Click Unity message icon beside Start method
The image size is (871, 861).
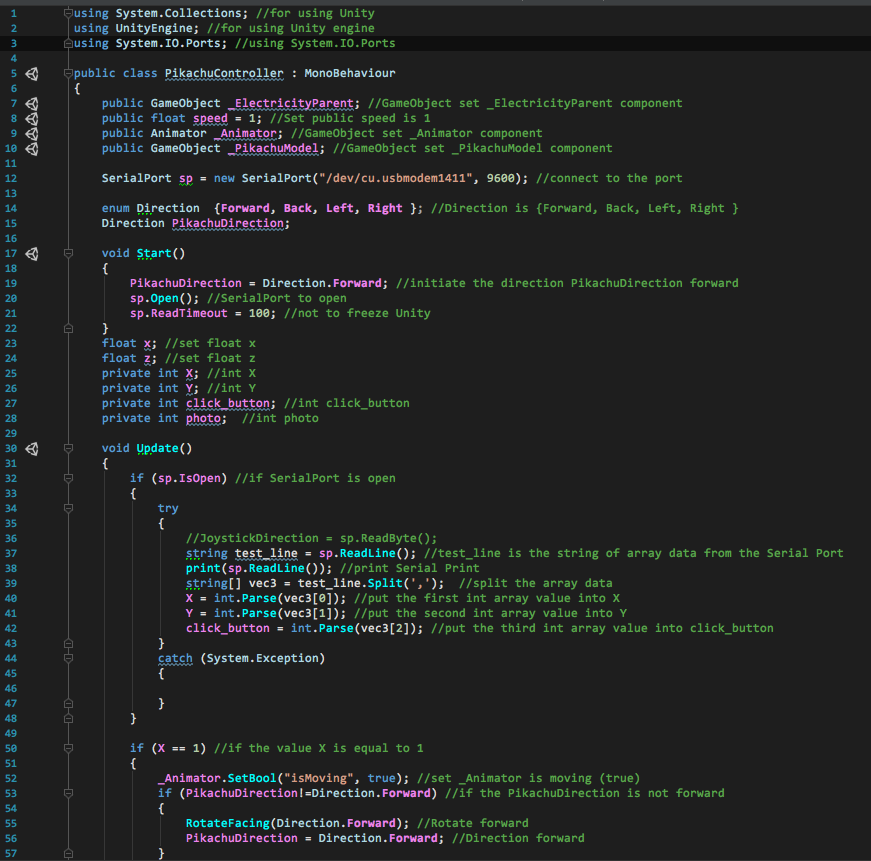point(32,254)
